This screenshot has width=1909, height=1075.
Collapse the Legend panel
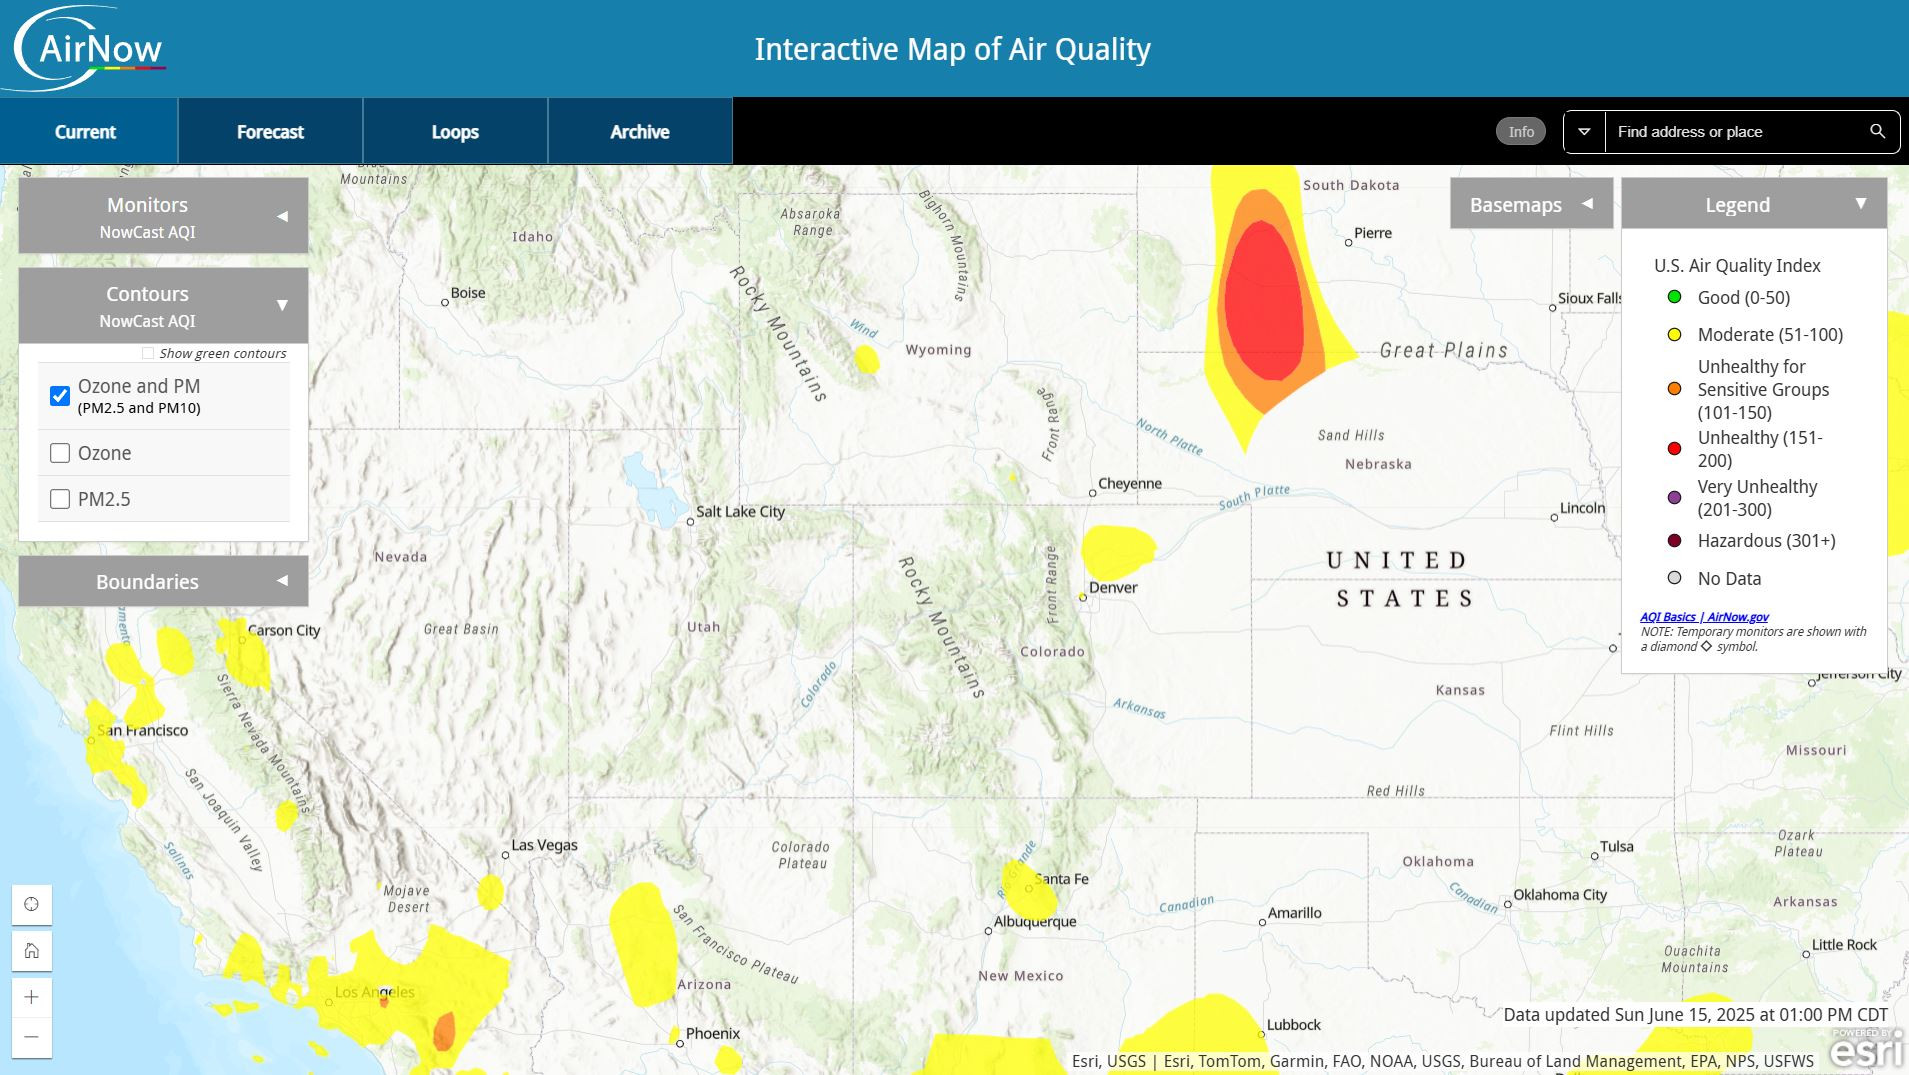tap(1754, 204)
